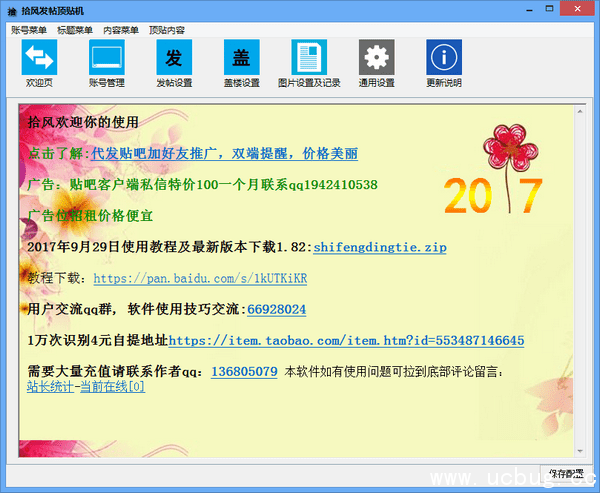Open the 账号菜单 menu

click(x=29, y=30)
